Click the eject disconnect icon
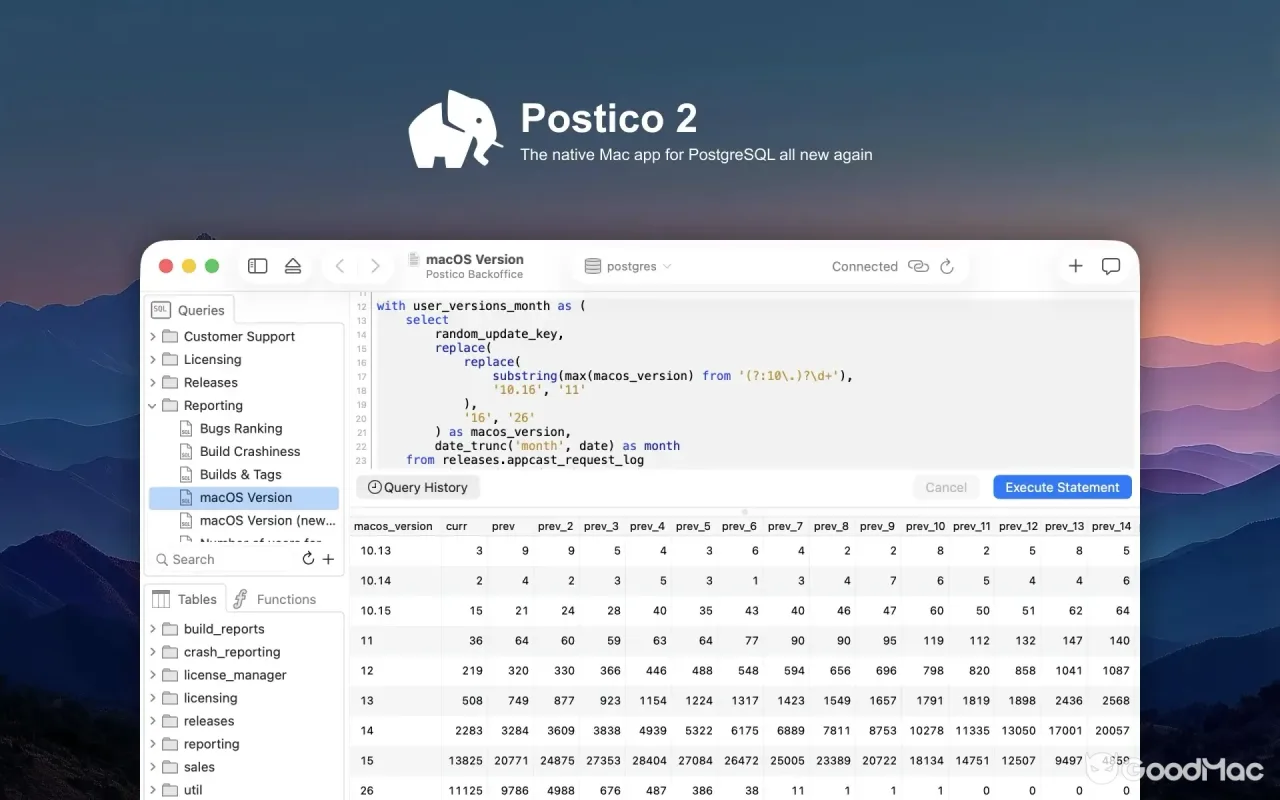Viewport: 1280px width, 800px height. coord(293,266)
